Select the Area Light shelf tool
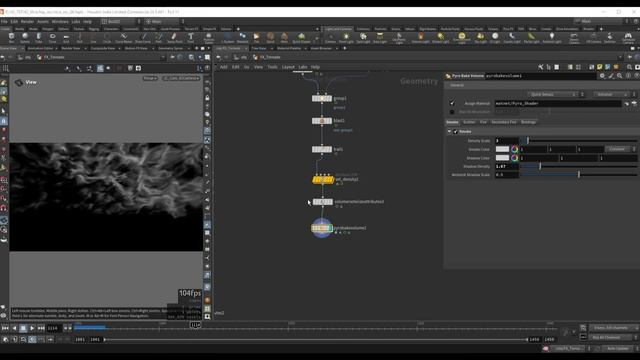Screen dimensions: 640x360 coord(380,38)
